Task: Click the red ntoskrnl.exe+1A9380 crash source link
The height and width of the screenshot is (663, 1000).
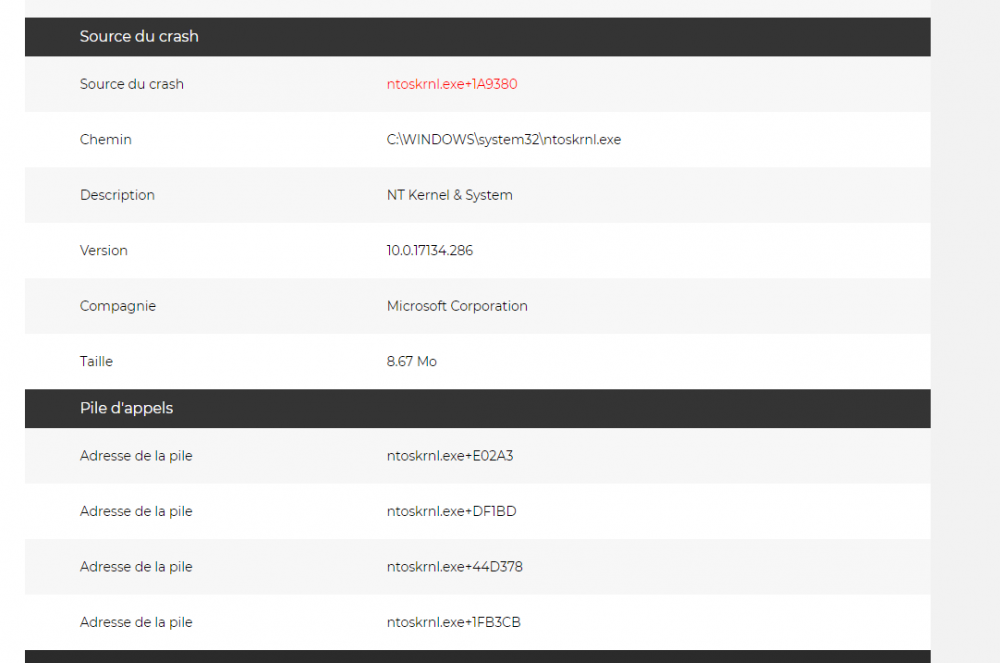Action: pos(452,84)
